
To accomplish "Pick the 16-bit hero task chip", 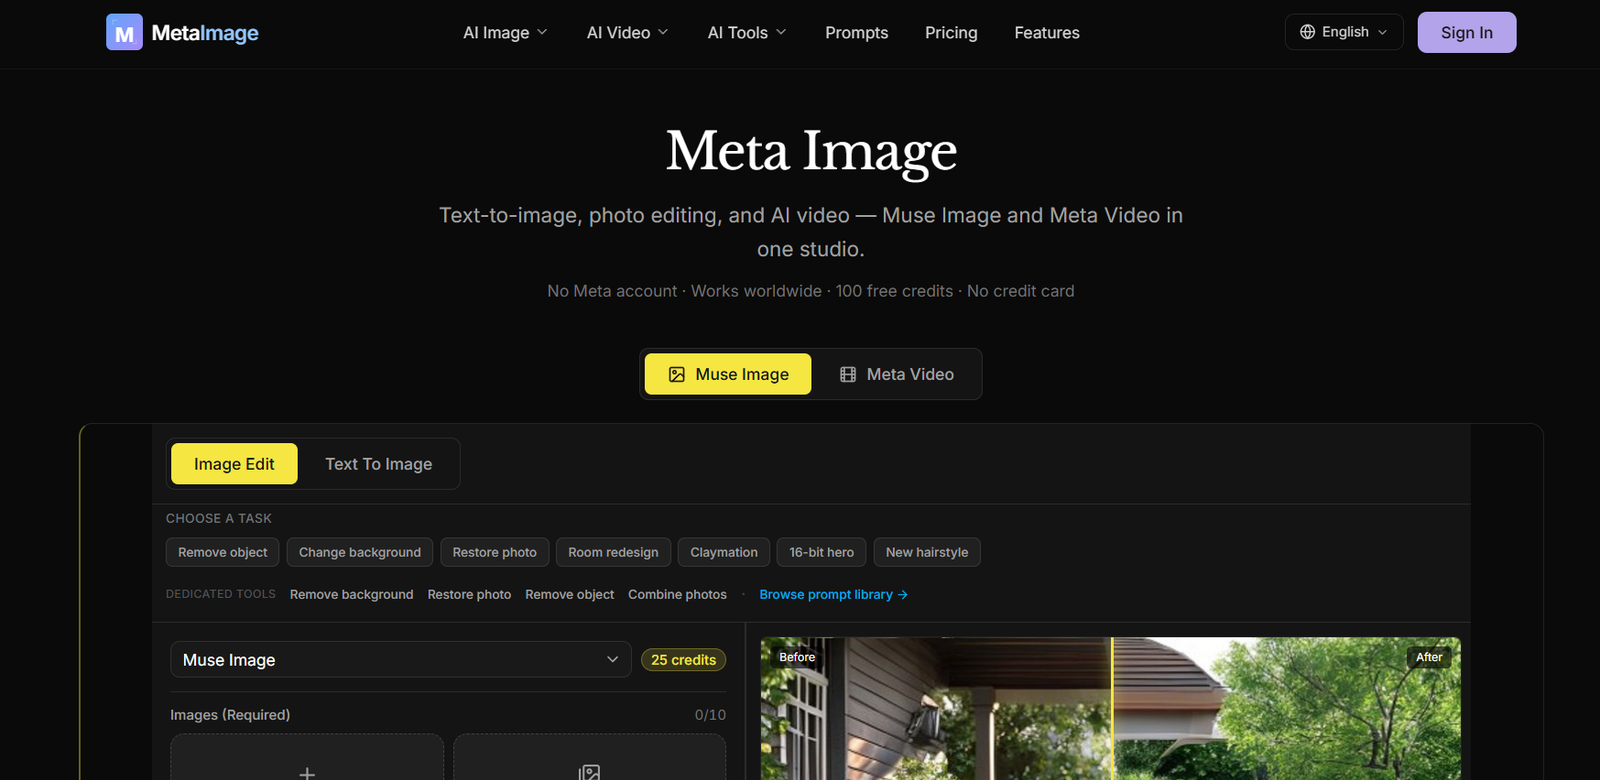I will click(822, 552).
